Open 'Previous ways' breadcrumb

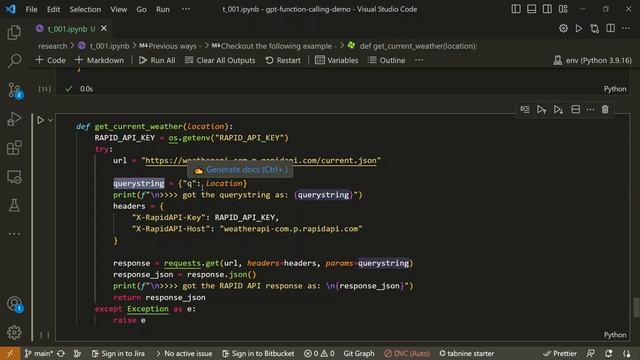[171, 46]
